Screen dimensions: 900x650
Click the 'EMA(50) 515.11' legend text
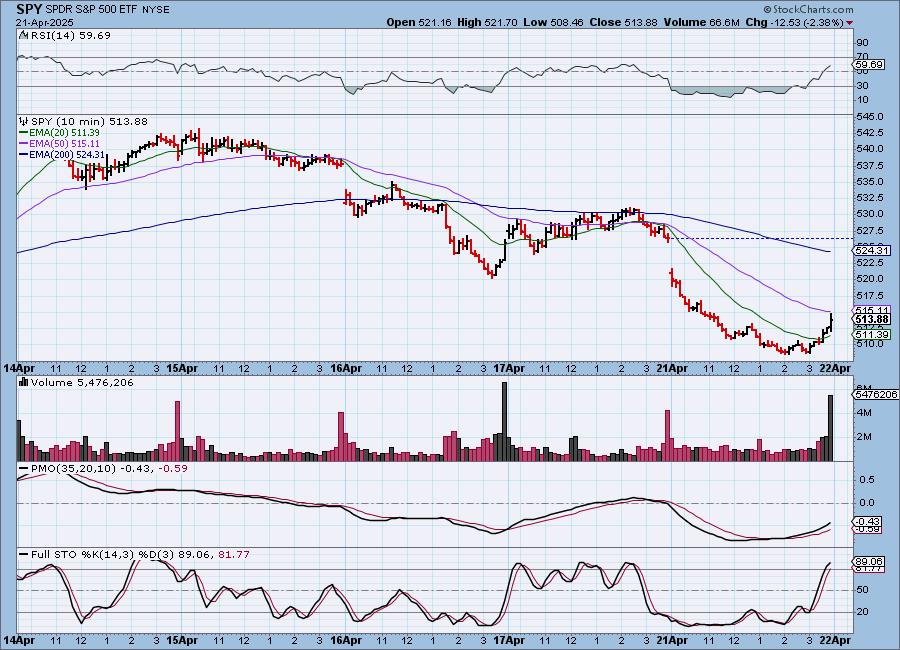pos(64,144)
